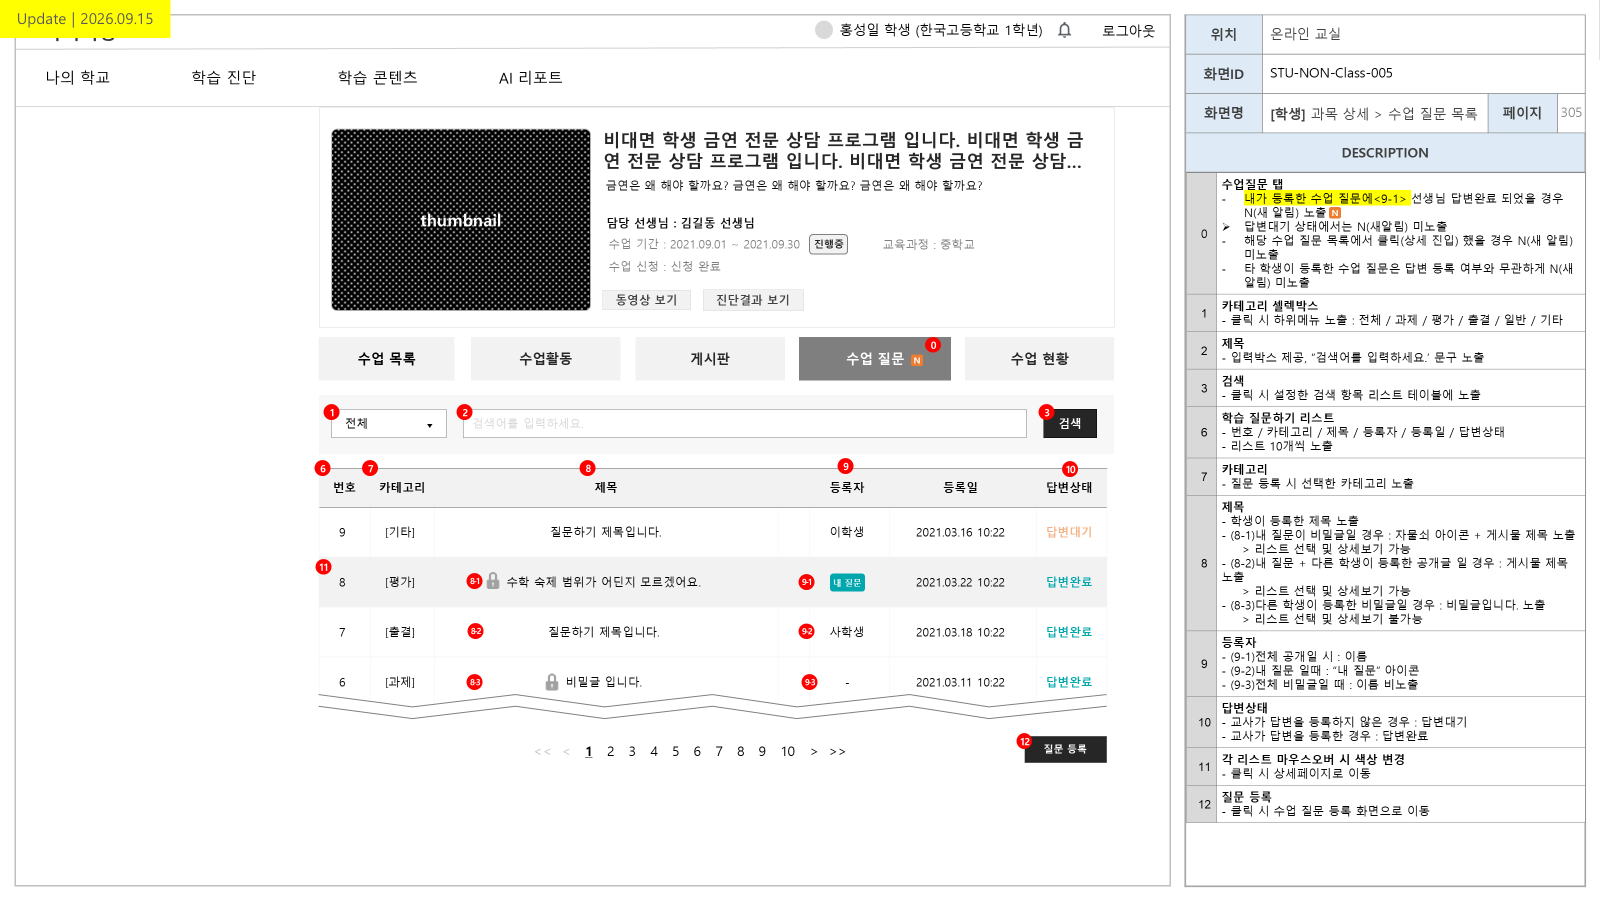
Task: Click the 동영상 보기 button
Action: pyautogui.click(x=646, y=300)
